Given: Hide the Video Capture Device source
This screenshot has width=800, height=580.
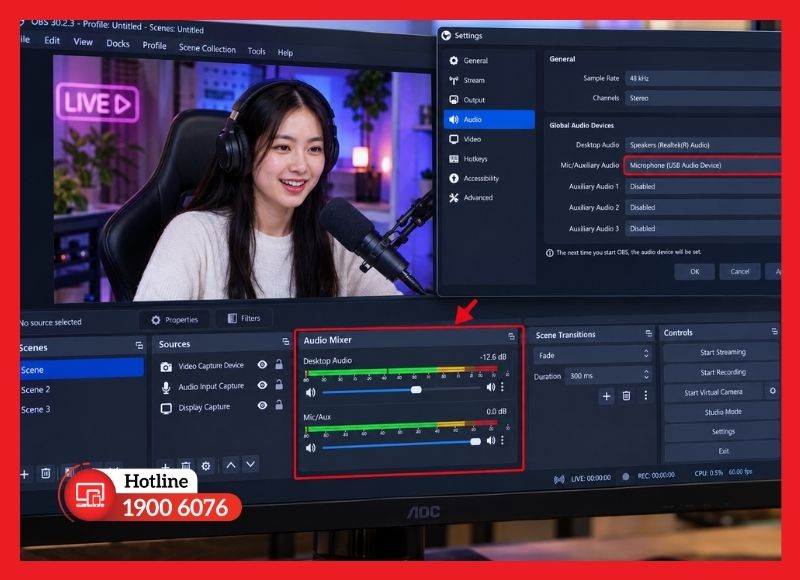Looking at the screenshot, I should tap(262, 364).
